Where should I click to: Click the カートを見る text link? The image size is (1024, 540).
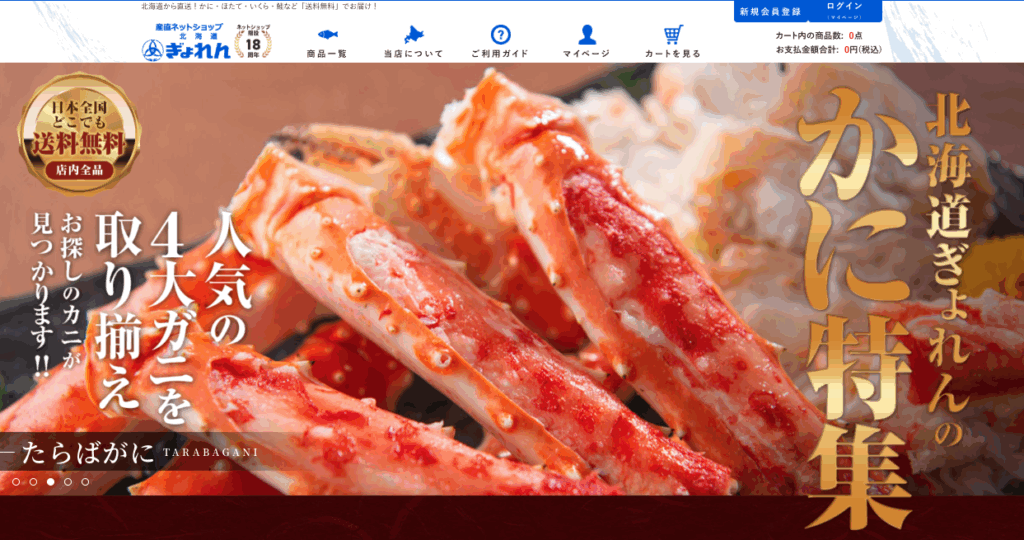point(672,54)
